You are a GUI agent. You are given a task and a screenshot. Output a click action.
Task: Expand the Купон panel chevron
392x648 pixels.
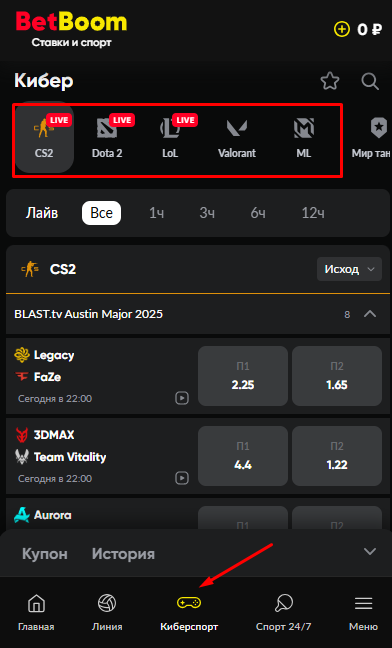pyautogui.click(x=370, y=551)
